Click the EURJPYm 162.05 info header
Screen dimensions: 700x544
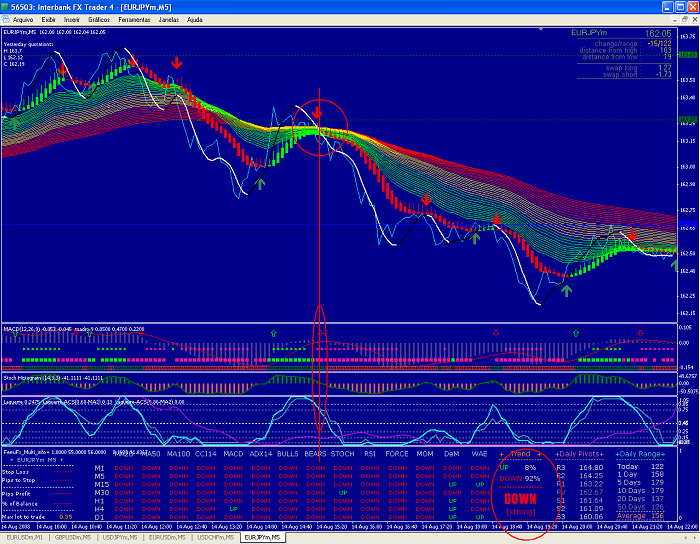[621, 33]
